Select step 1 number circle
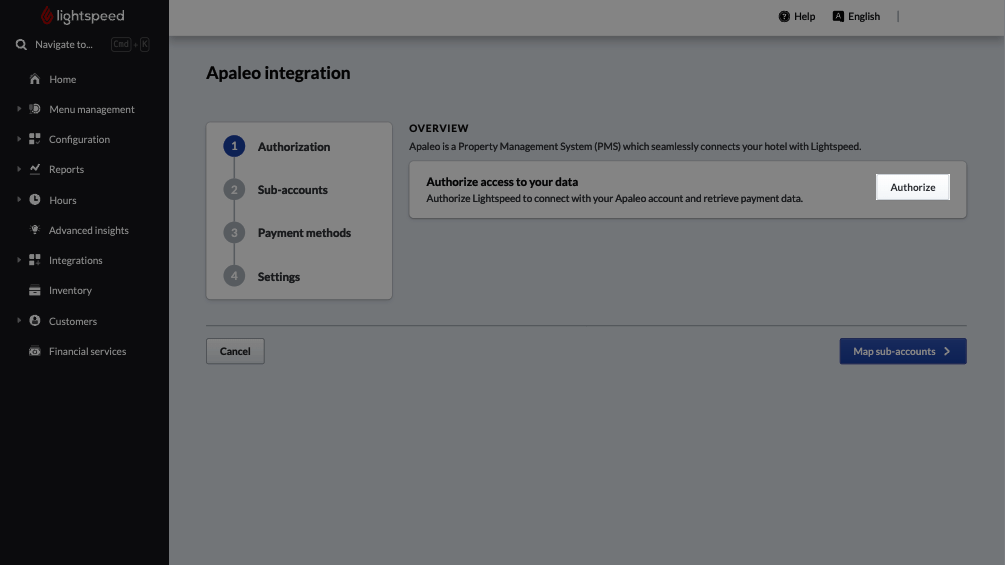1005x565 pixels. 234,146
